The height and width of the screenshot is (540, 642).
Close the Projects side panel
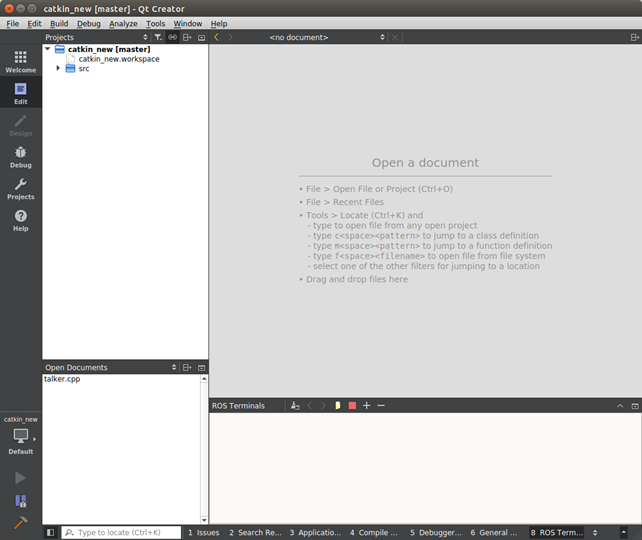(x=201, y=37)
